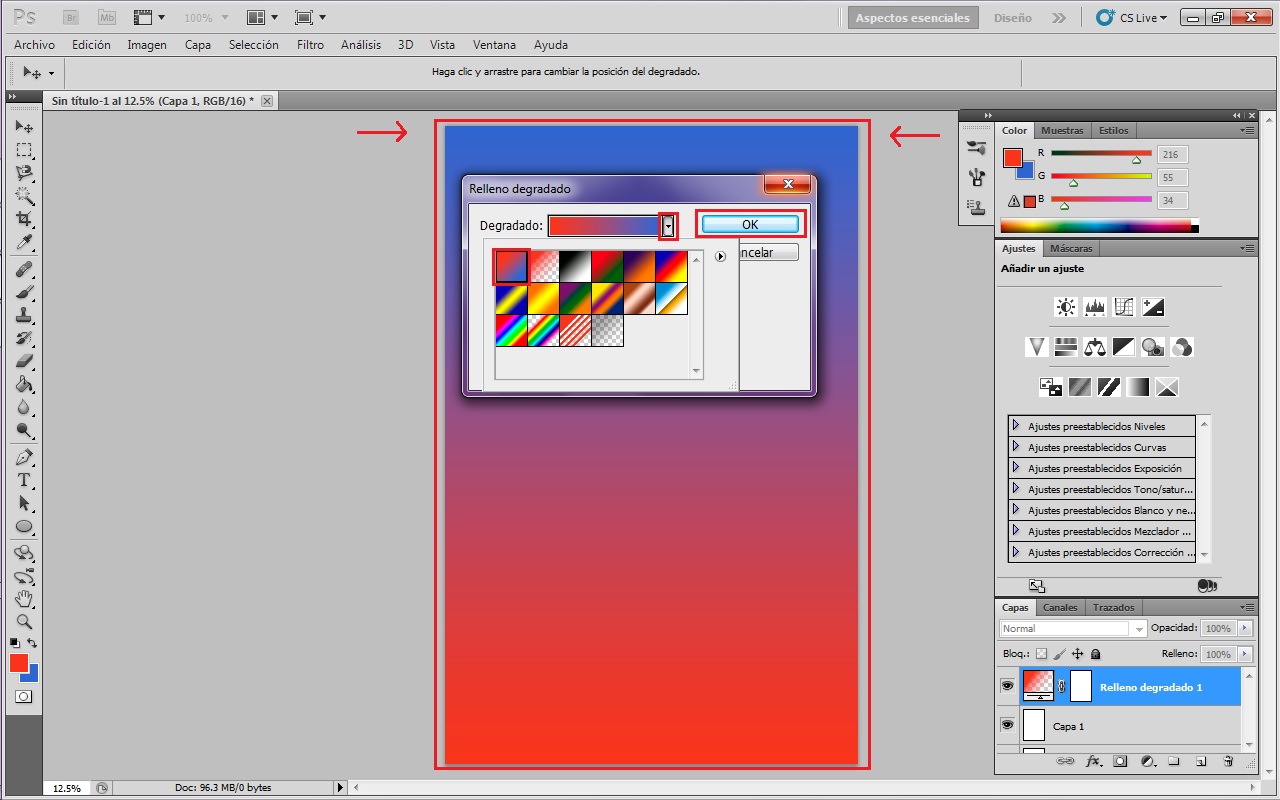Click OK in the Relleno degradado dialog

pyautogui.click(x=749, y=223)
